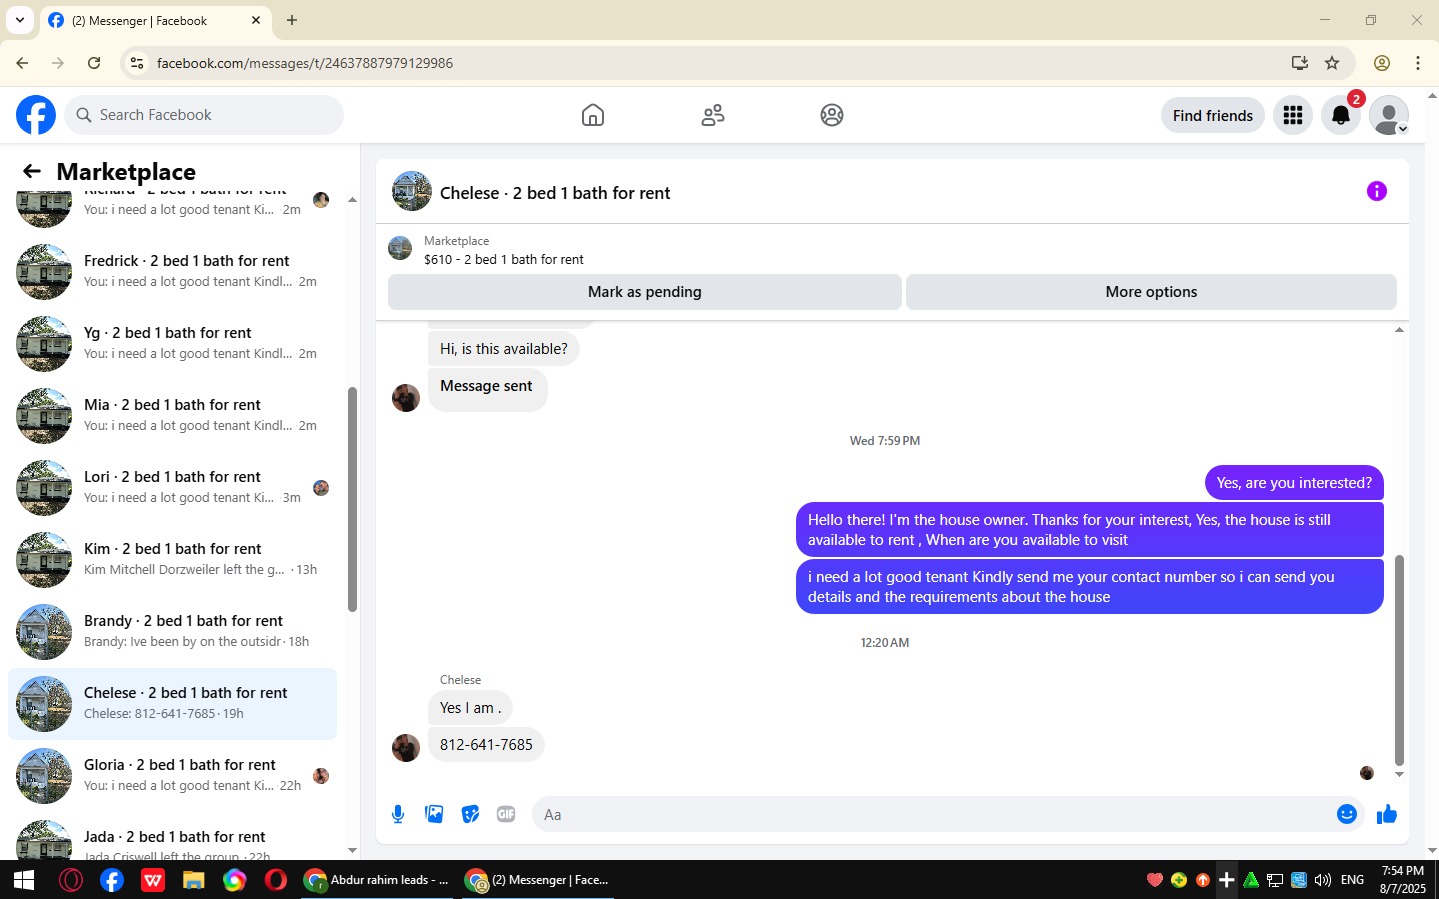Open the notifications bell
The image size is (1439, 899).
(1341, 115)
